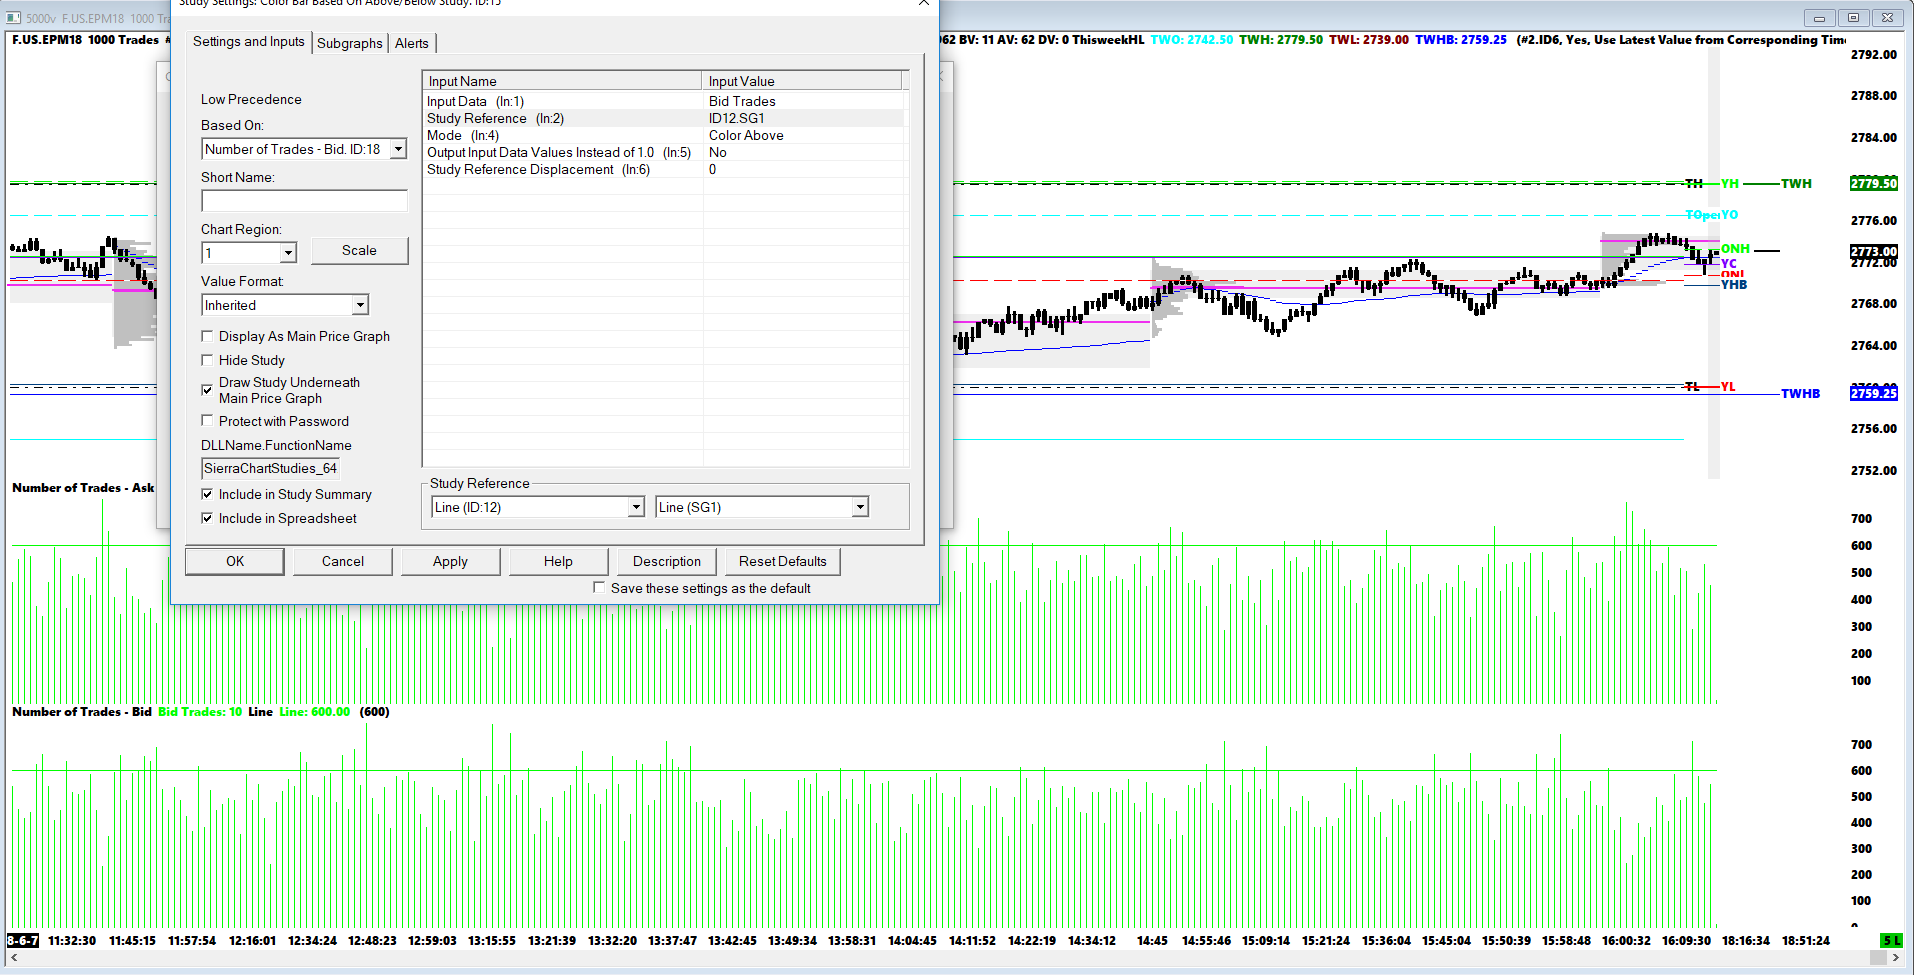Click the Bid Trades input value

coord(742,101)
